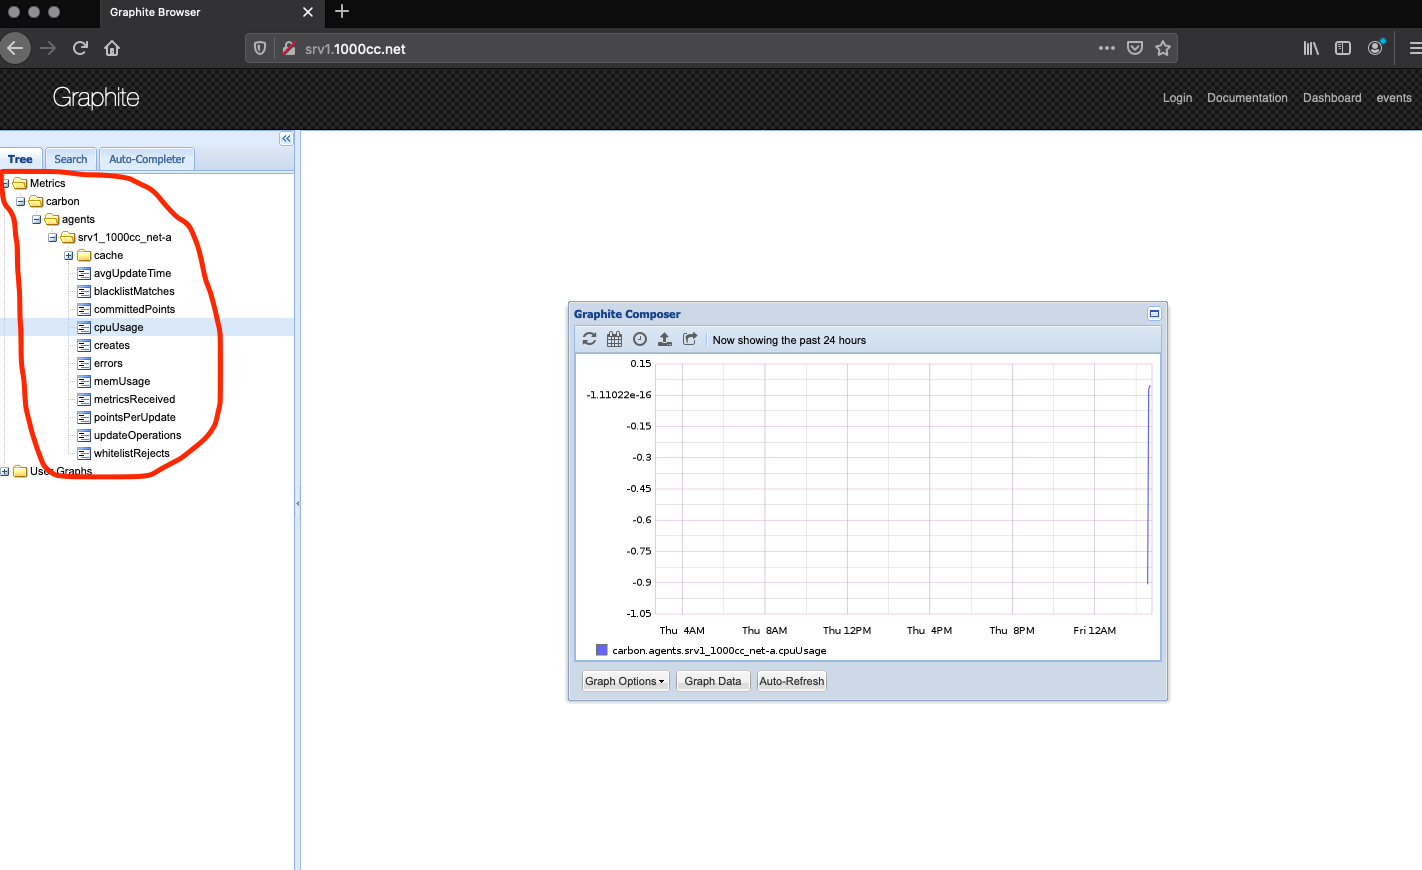1422x870 pixels.
Task: Open the page actions three-dot menu
Action: point(1107,48)
